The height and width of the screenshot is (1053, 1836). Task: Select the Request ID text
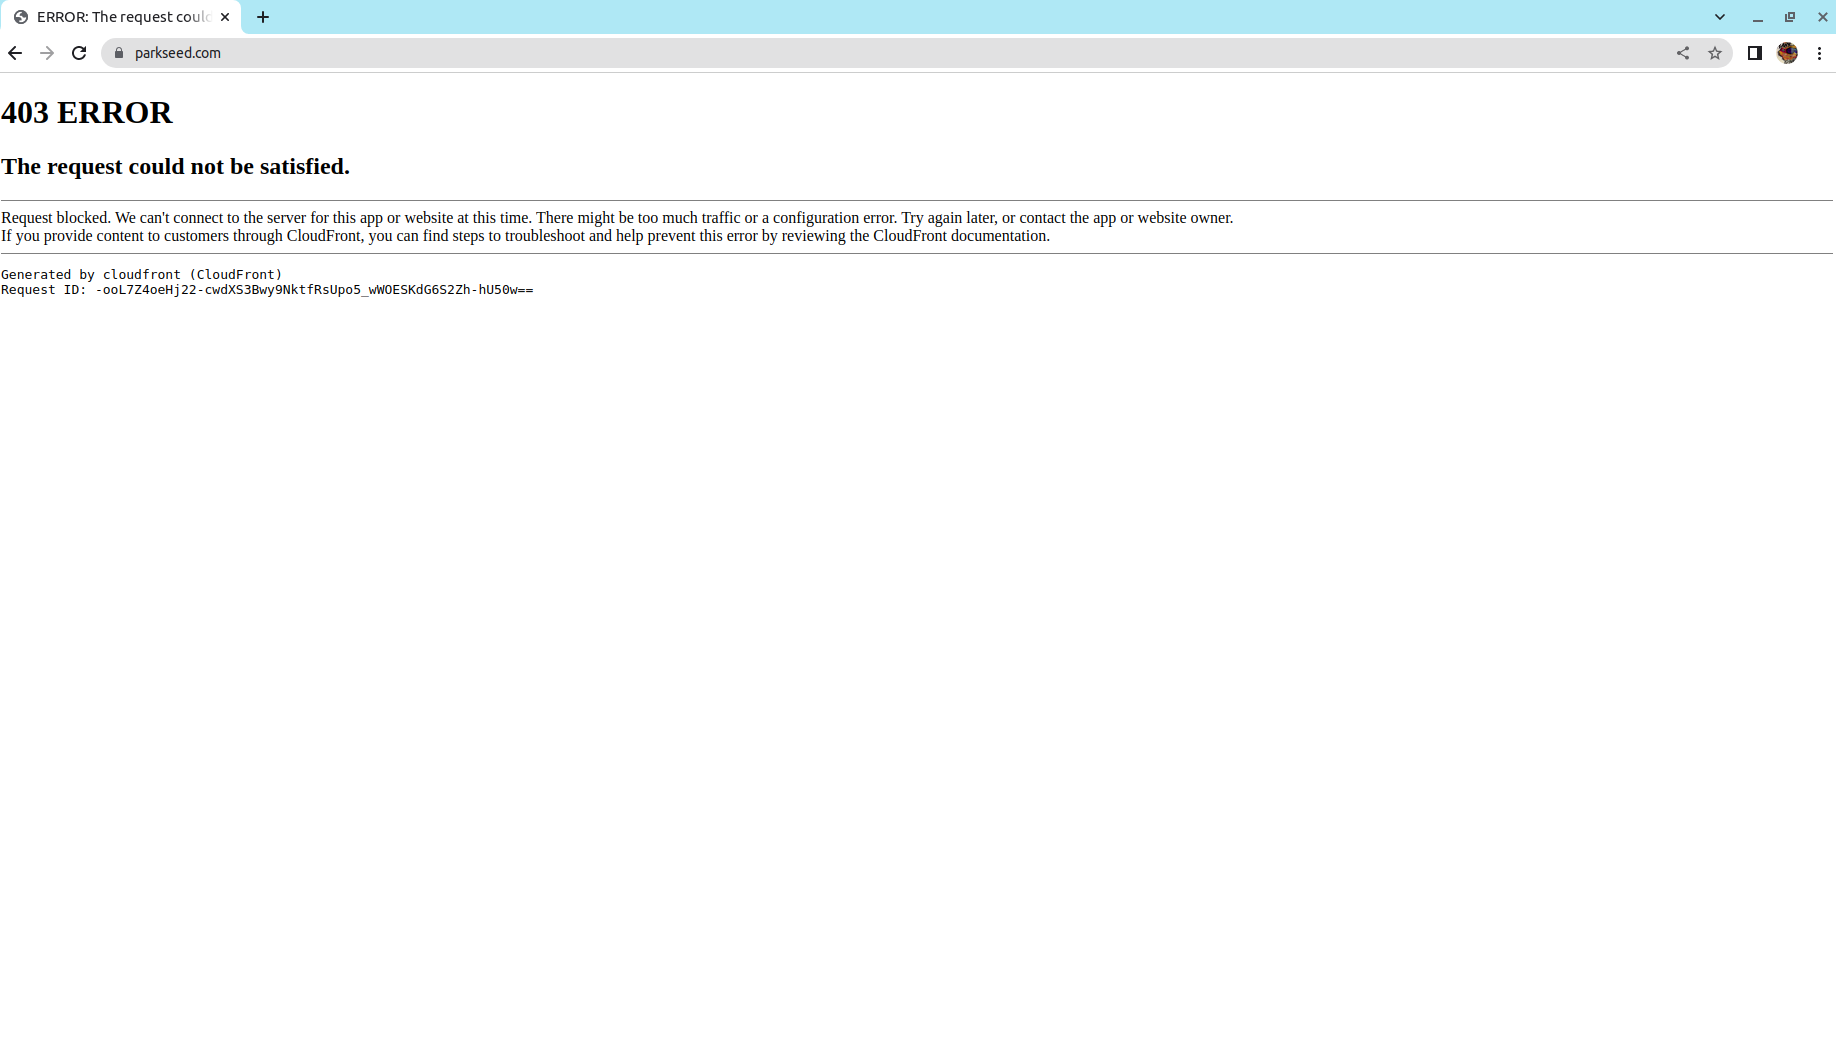(267, 290)
